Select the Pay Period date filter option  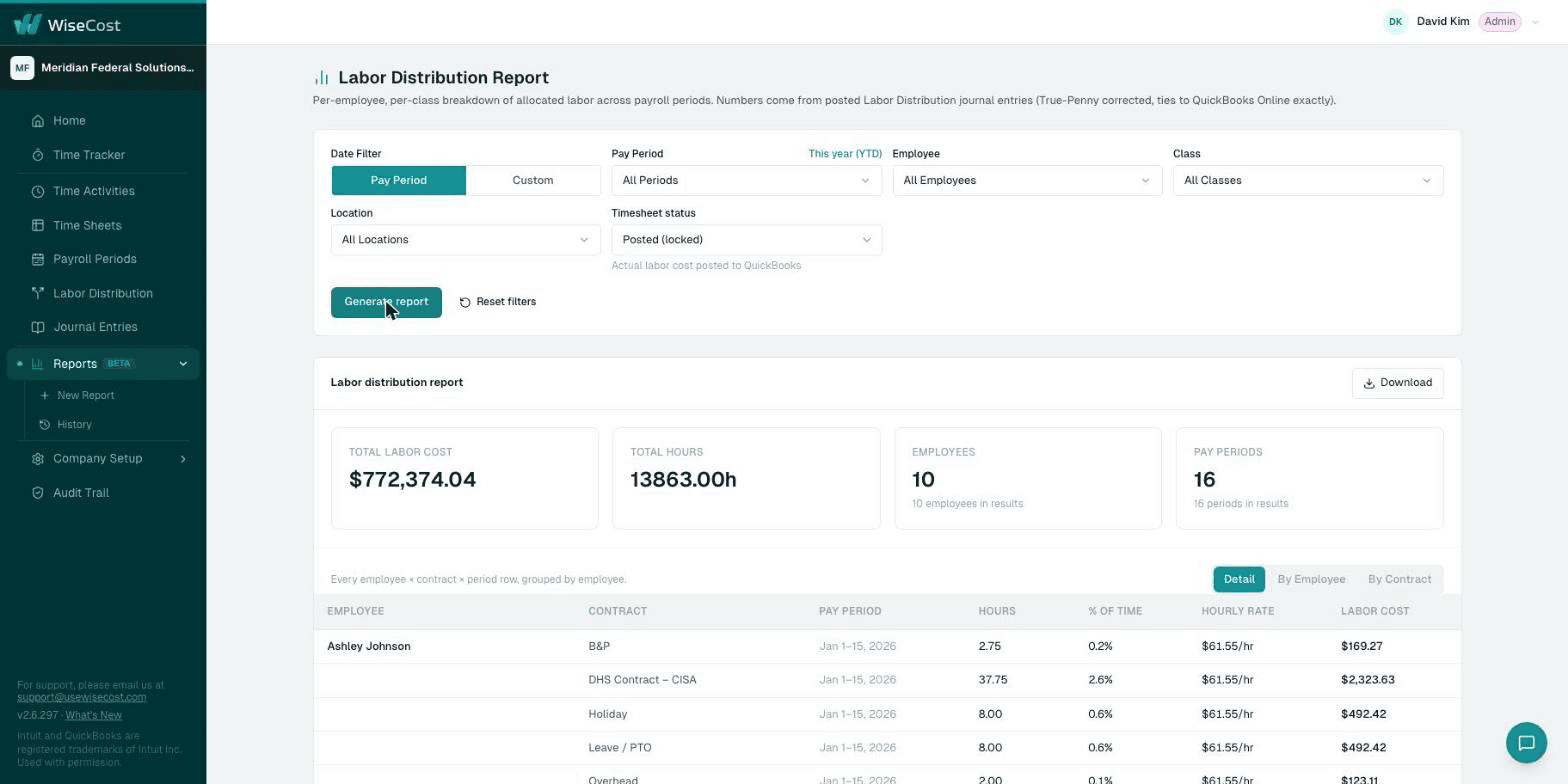click(x=399, y=181)
